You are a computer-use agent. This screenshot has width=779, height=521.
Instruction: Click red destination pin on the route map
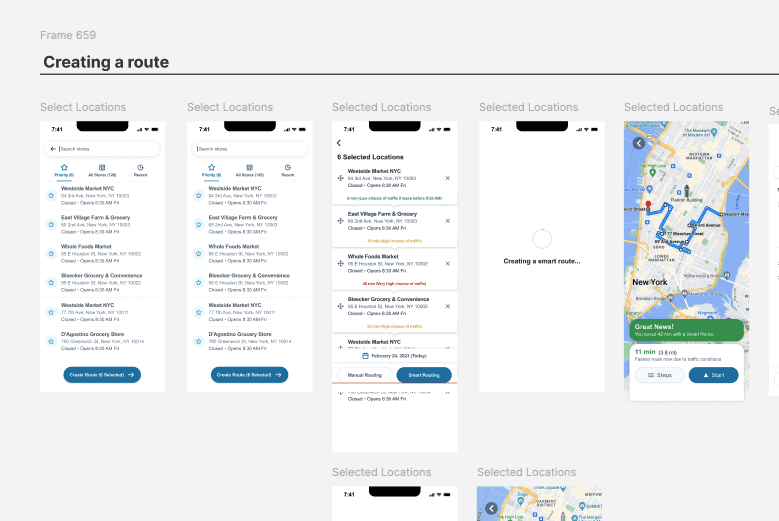pos(648,204)
